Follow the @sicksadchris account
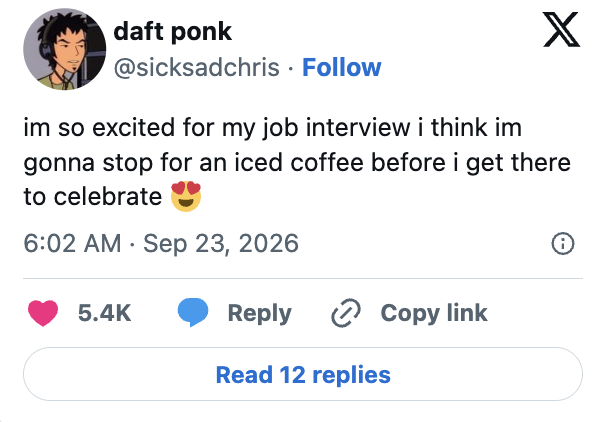This screenshot has height=422, width=600. click(x=342, y=67)
